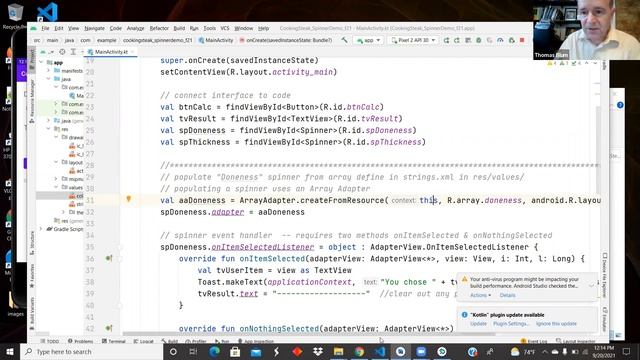Open the Build menu
Viewport: 640px width, 360px height.
coord(179,28)
